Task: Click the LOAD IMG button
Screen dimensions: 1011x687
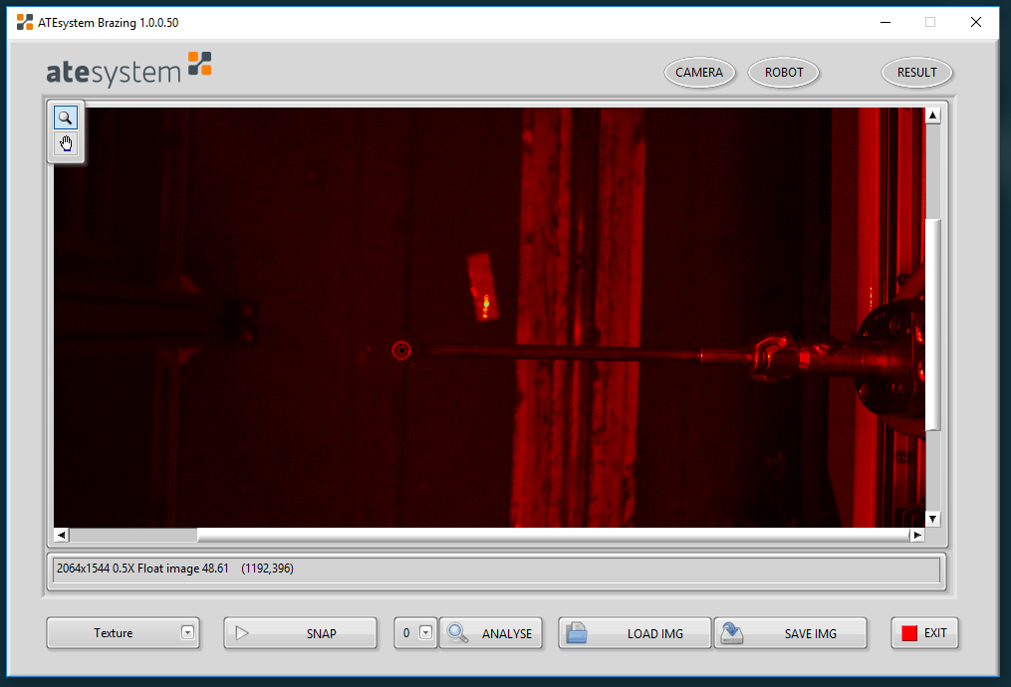Action: pyautogui.click(x=634, y=633)
